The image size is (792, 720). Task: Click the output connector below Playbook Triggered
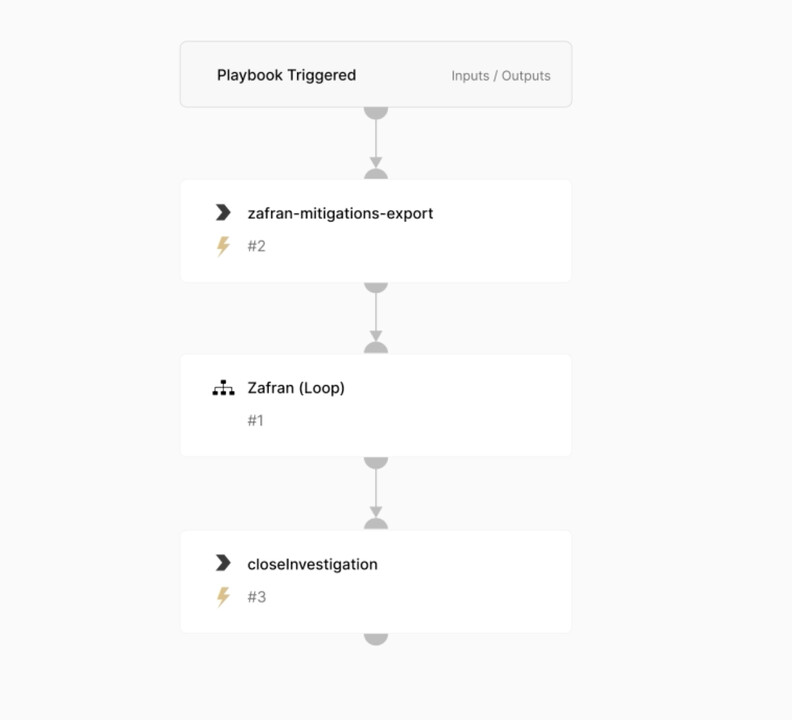point(376,113)
